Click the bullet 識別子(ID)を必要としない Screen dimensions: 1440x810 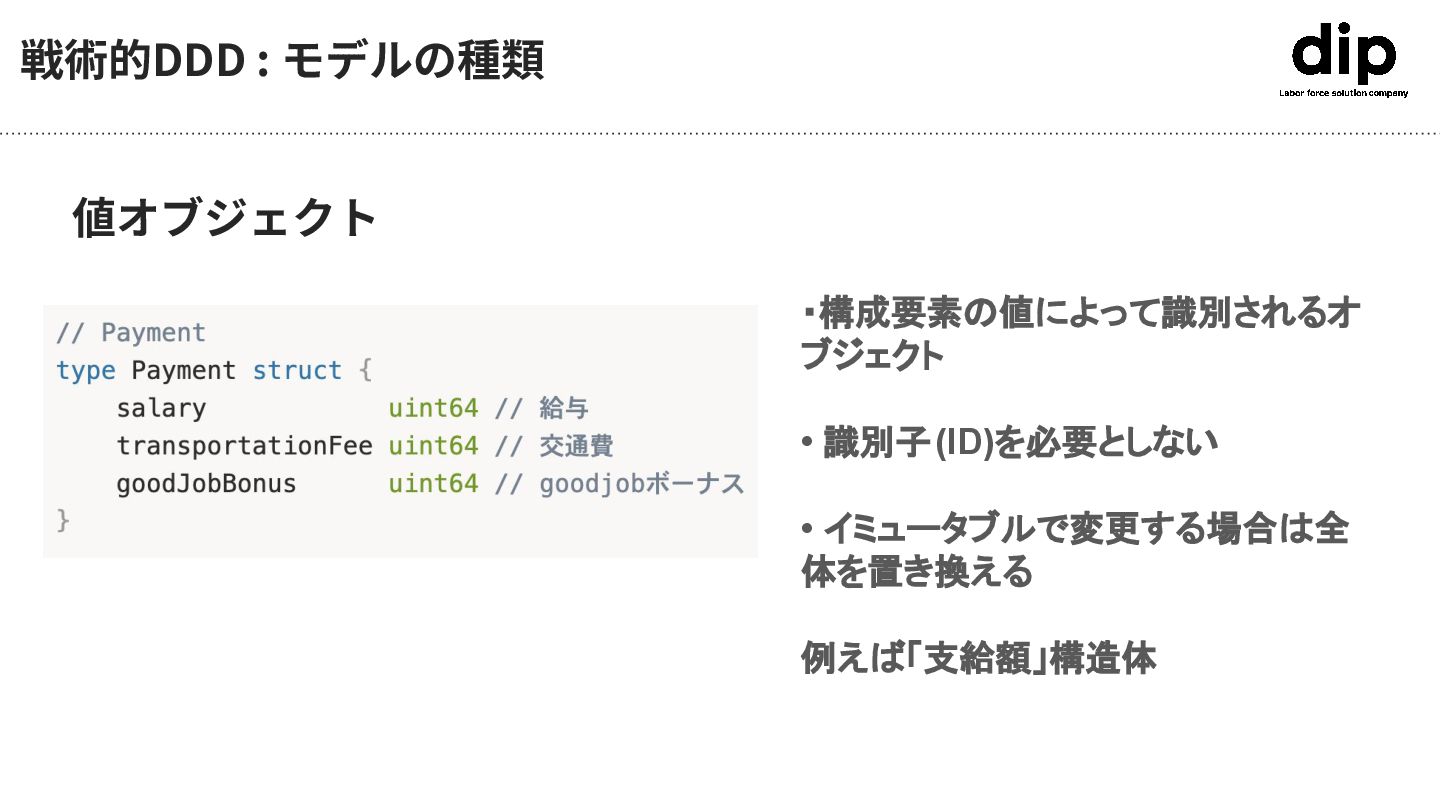pos(1010,442)
